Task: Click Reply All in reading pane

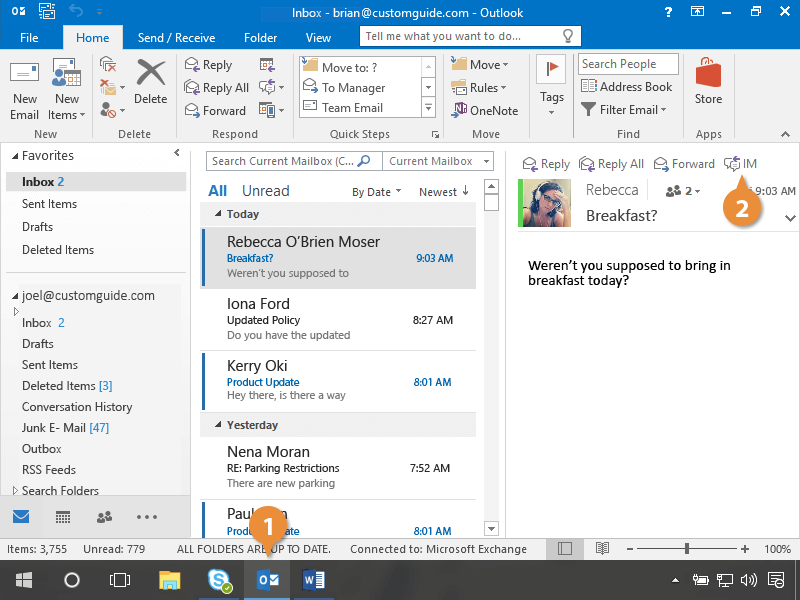Action: (x=611, y=164)
